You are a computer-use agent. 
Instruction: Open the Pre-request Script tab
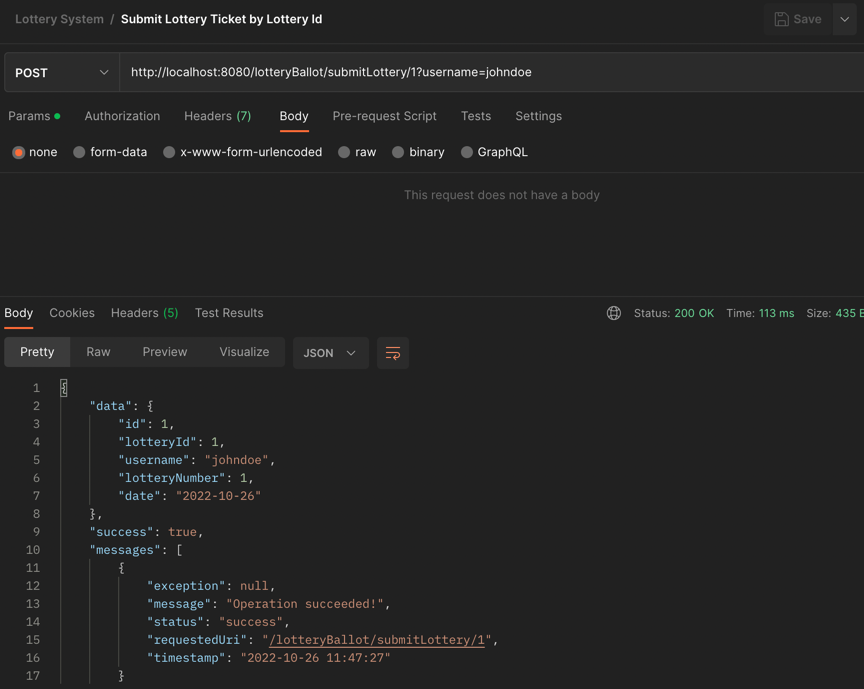384,116
